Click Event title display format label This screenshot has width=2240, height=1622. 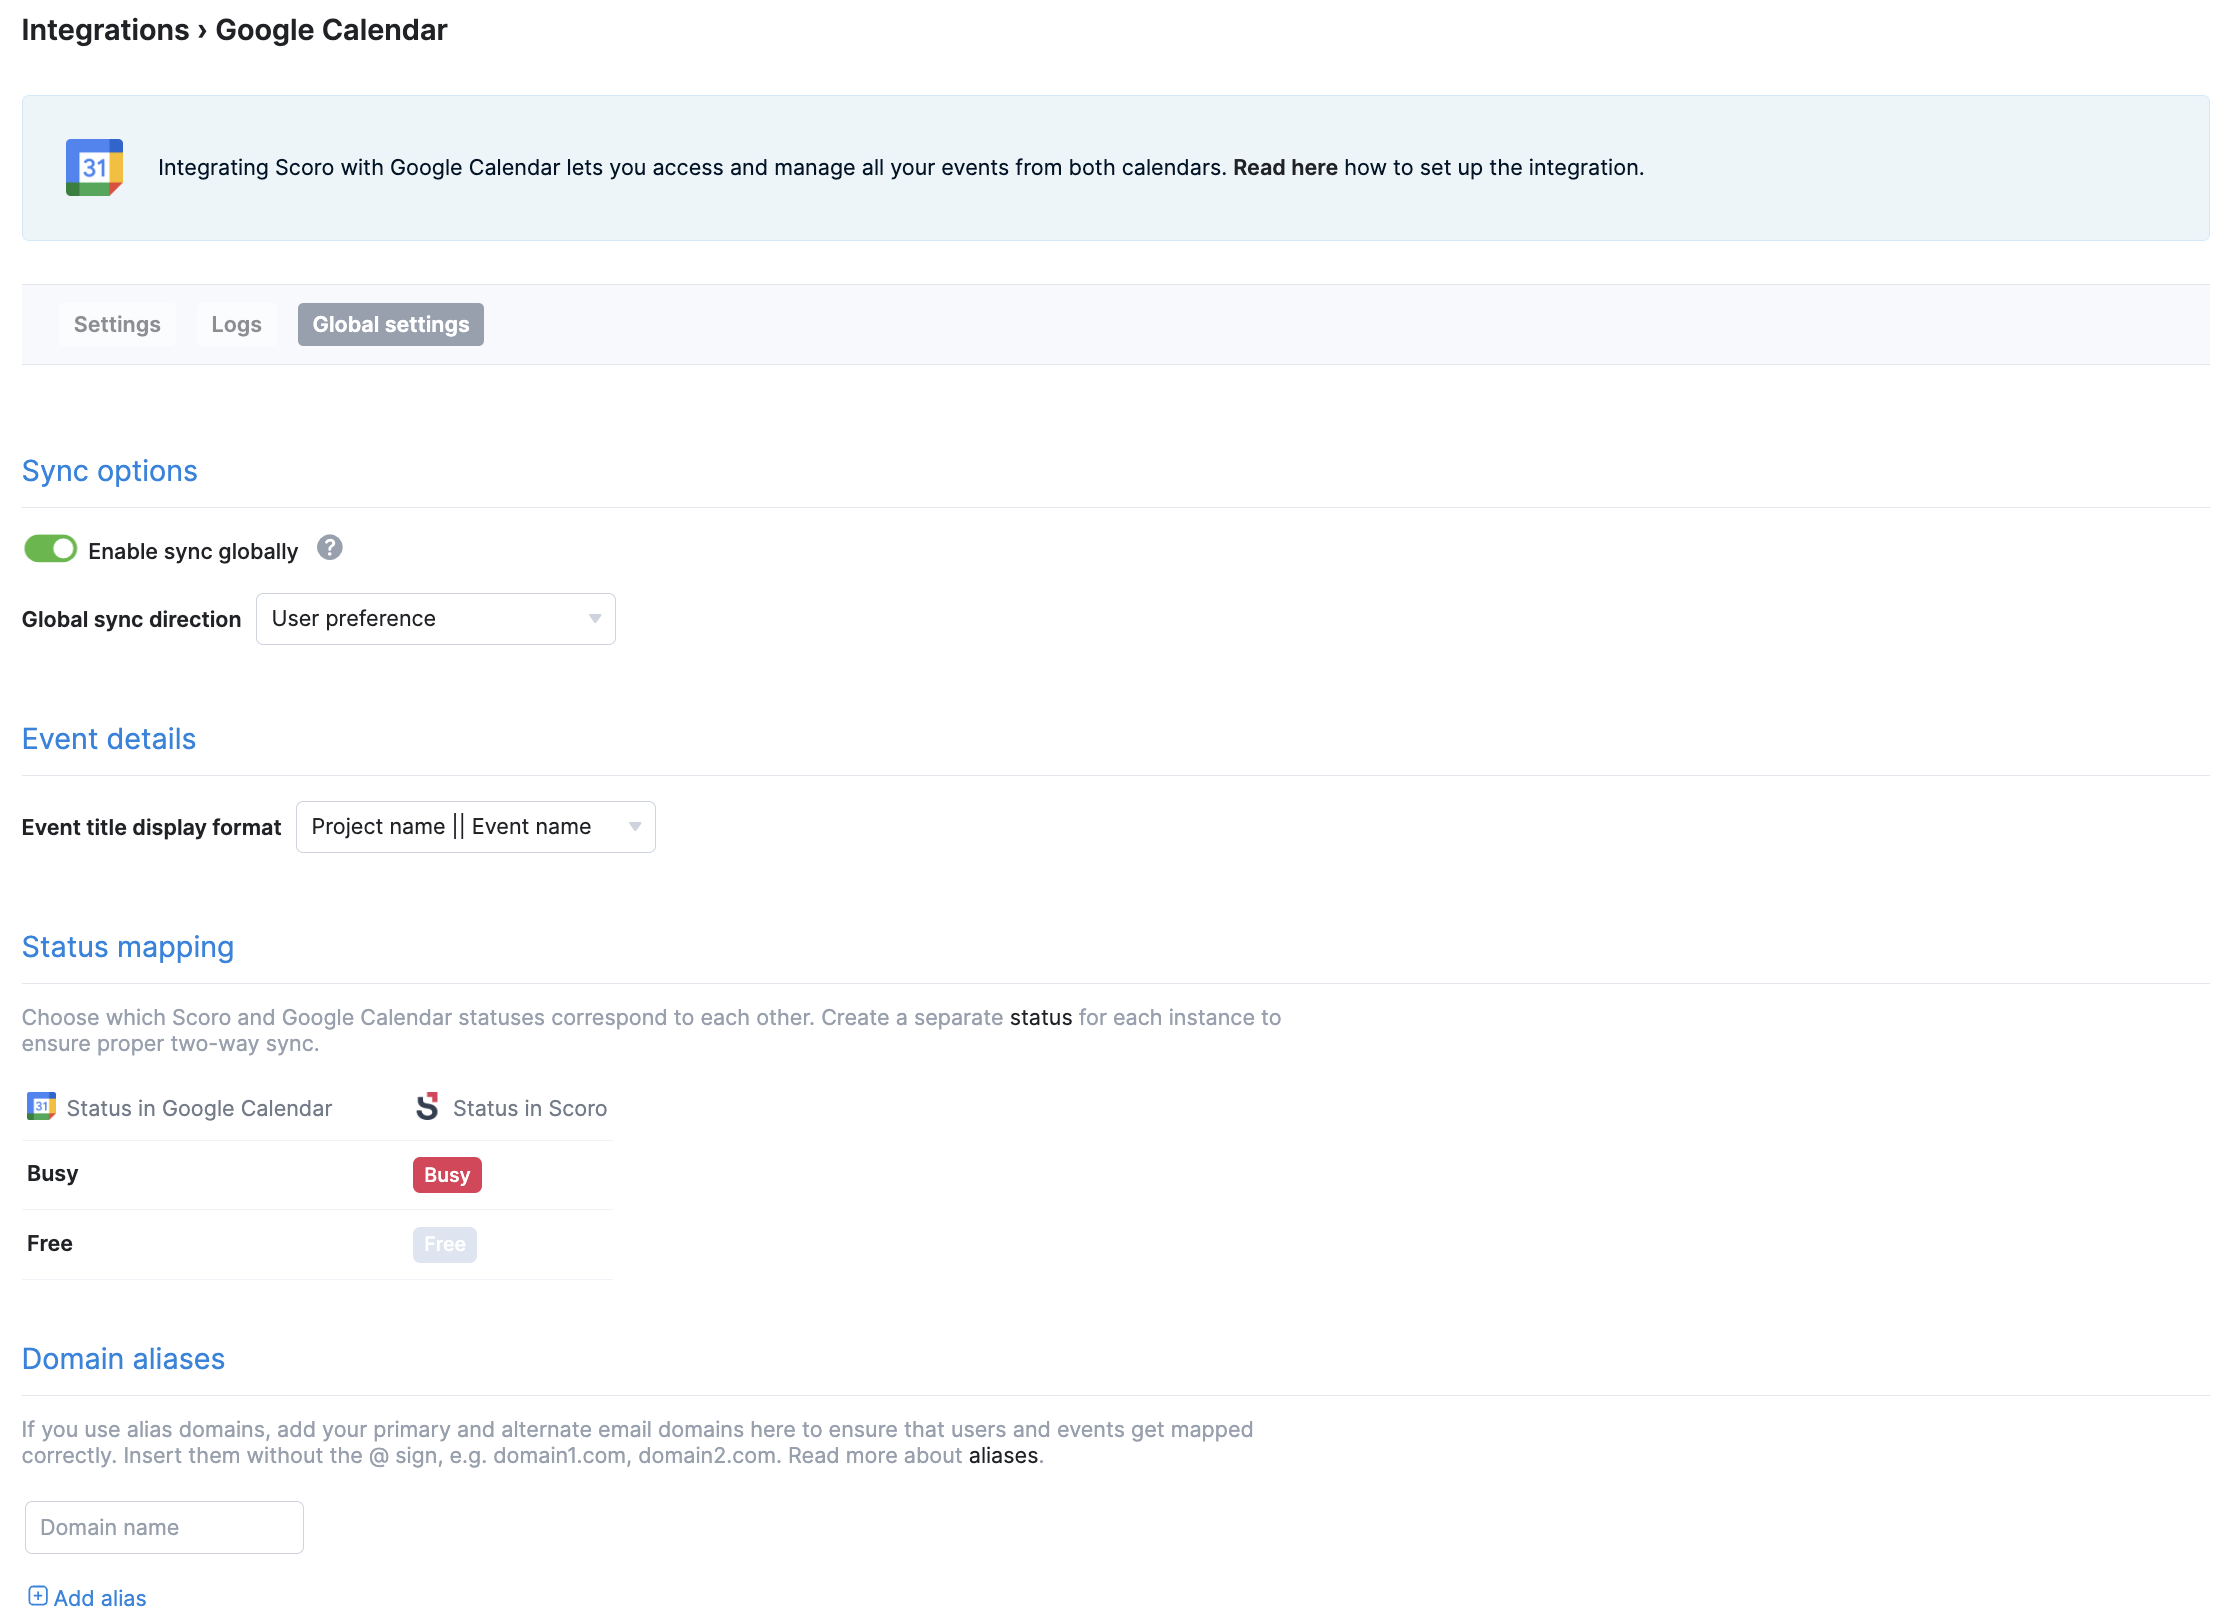pyautogui.click(x=152, y=827)
